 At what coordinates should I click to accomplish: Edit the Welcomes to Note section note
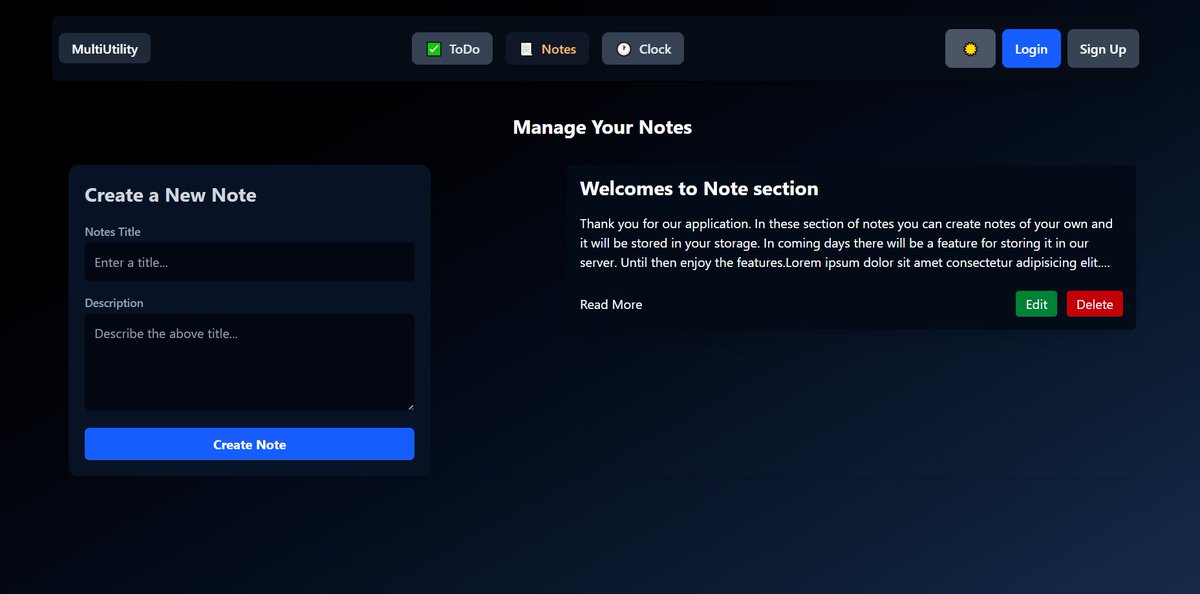coord(1036,304)
